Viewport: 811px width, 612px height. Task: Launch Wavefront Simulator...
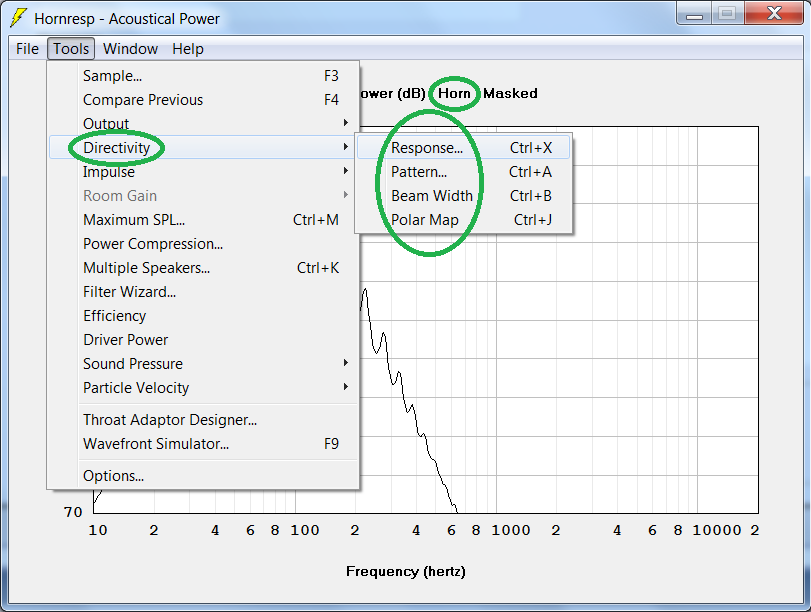click(203, 443)
